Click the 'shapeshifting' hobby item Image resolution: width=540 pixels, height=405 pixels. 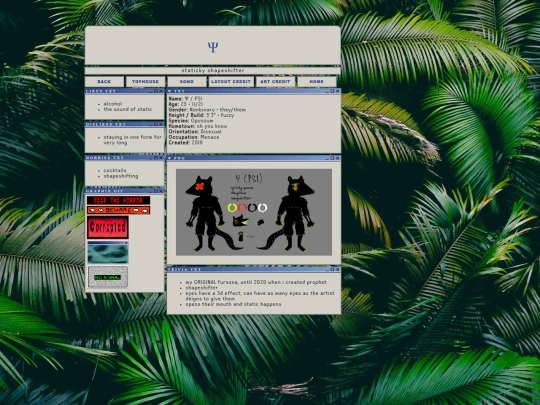[x=121, y=176]
